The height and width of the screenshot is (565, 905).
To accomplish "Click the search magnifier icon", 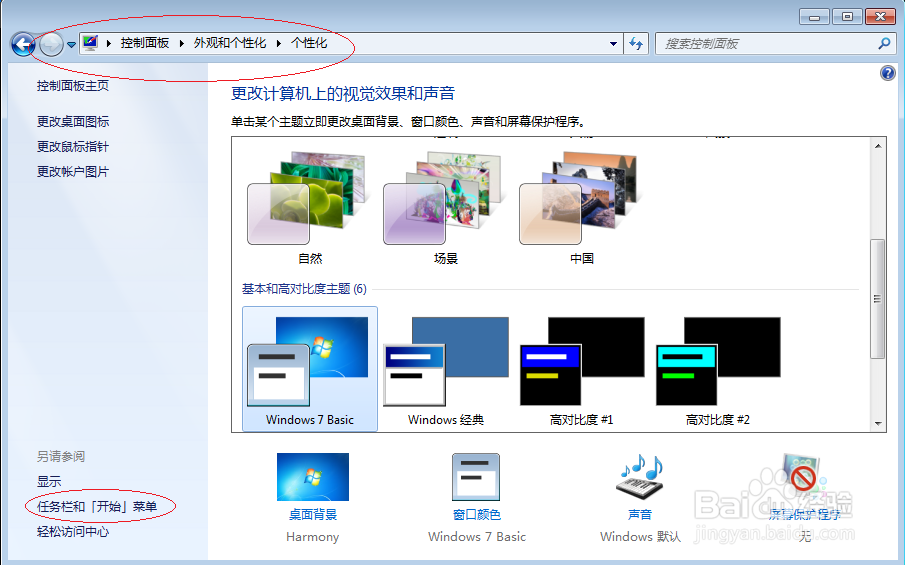I will pos(883,44).
